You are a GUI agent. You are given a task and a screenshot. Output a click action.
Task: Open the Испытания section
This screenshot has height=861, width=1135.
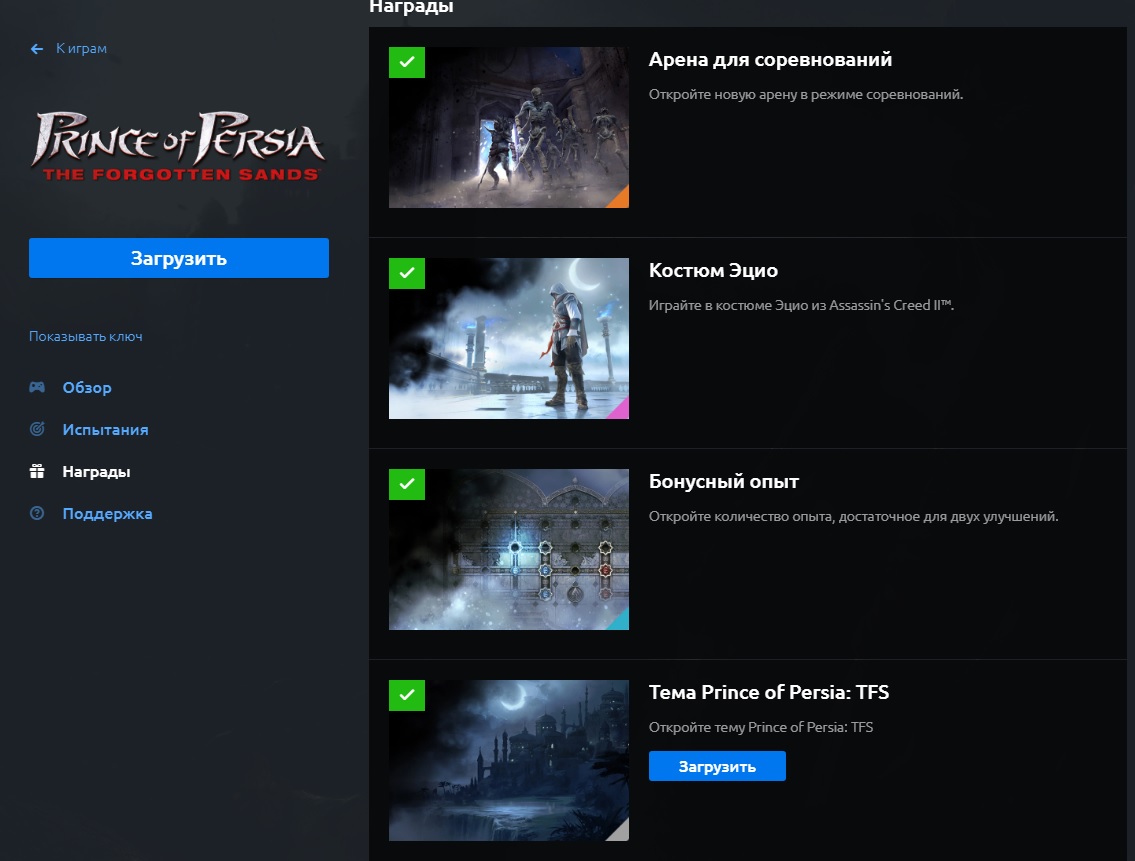click(x=105, y=429)
